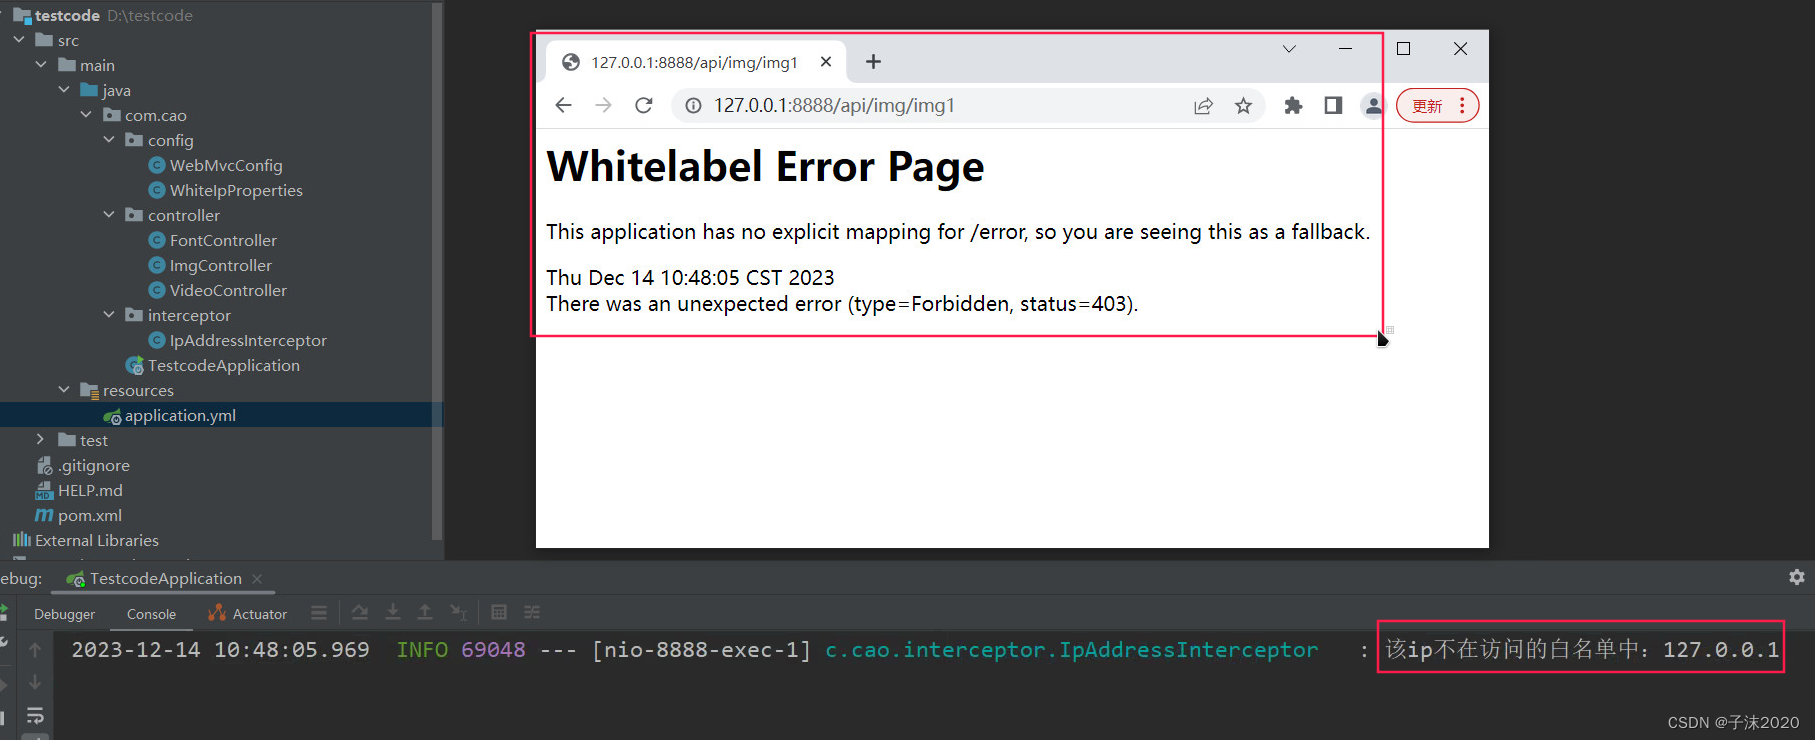Screen dimensions: 1815x740
Task: Open the WebMvcConfig class
Action: [226, 165]
